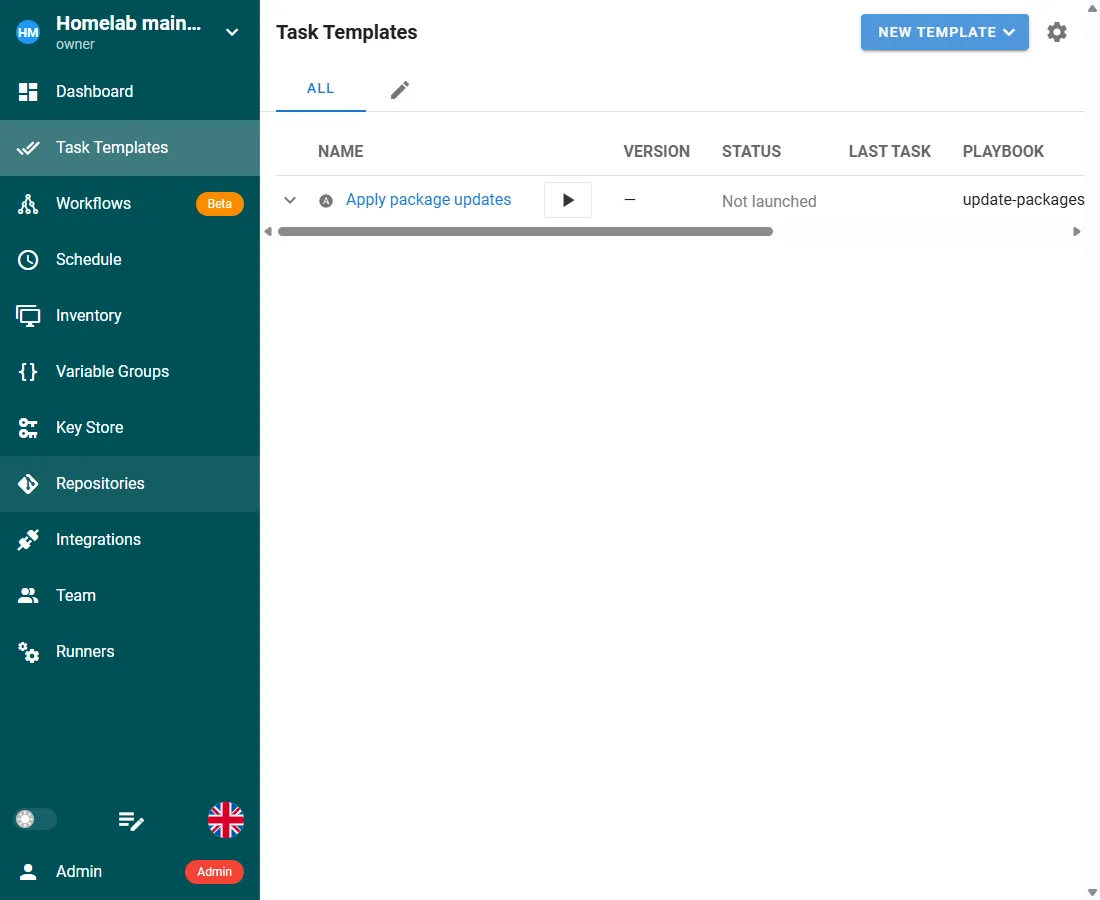Click the Team people icon
The image size is (1100, 900).
click(28, 596)
